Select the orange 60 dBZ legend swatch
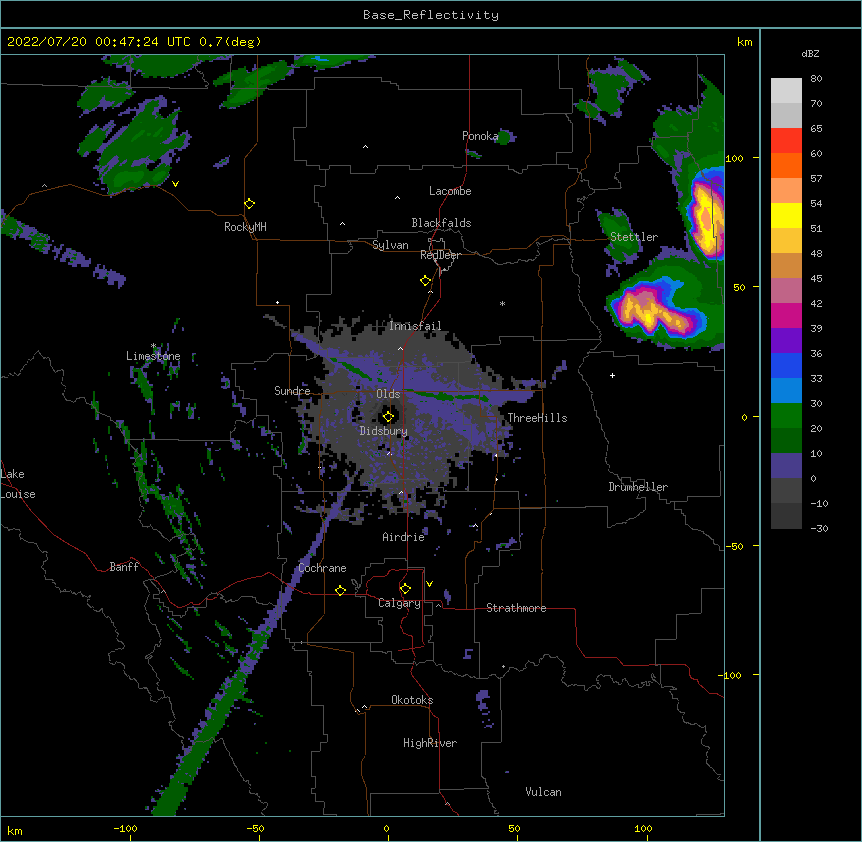 click(786, 165)
